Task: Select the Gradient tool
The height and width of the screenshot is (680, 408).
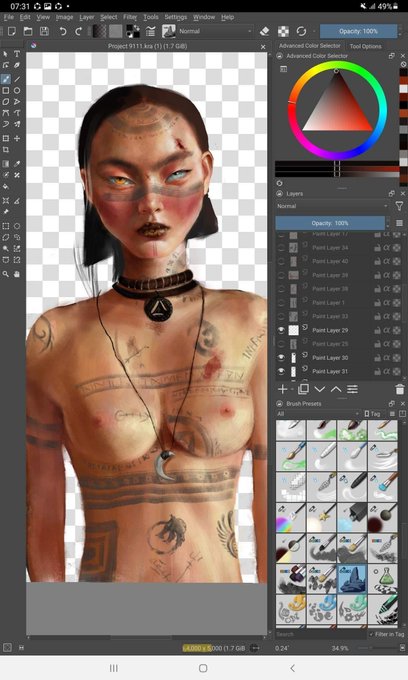Action: [6, 164]
